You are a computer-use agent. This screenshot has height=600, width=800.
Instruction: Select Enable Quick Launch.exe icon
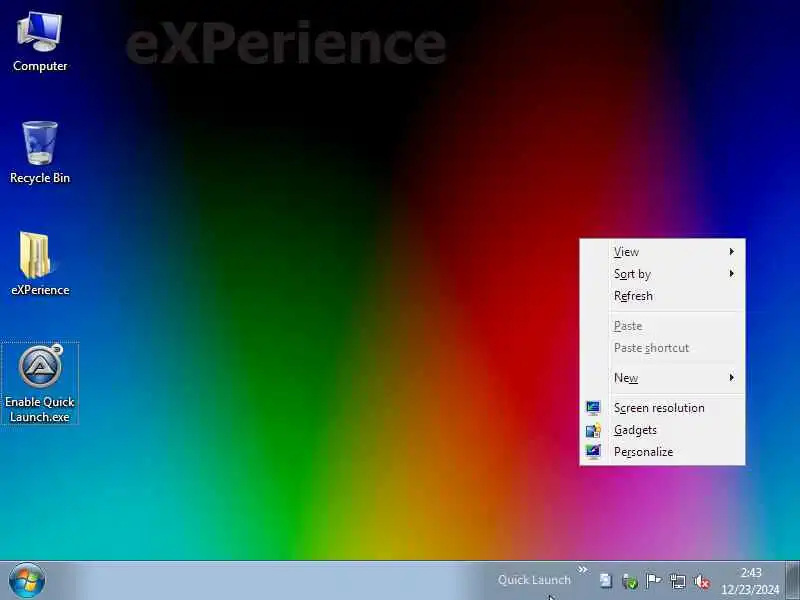(40, 384)
